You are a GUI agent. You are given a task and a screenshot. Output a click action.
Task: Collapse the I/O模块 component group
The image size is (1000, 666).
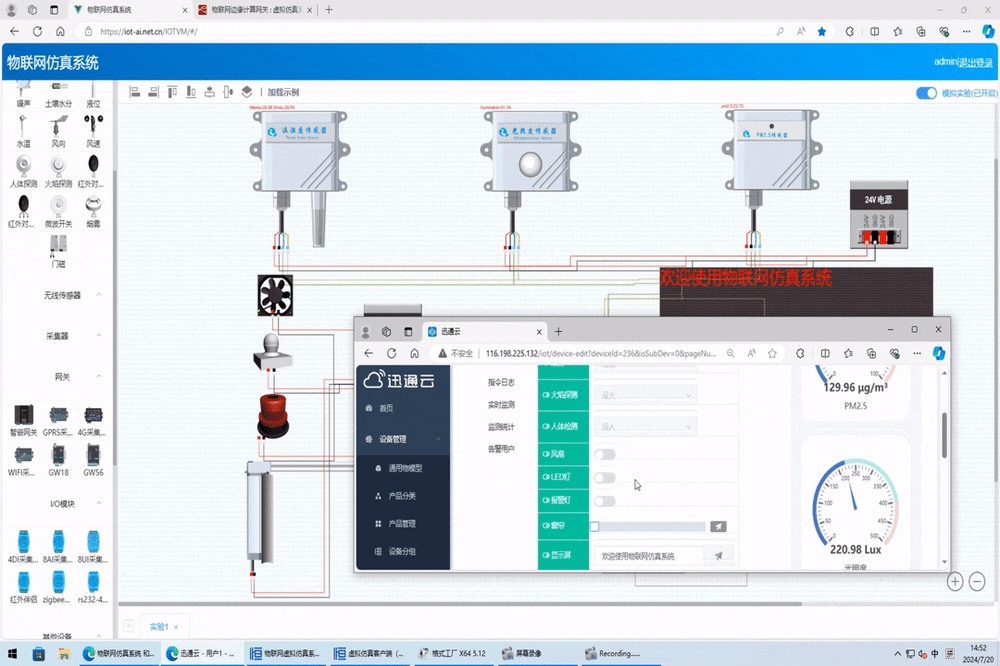click(x=98, y=504)
